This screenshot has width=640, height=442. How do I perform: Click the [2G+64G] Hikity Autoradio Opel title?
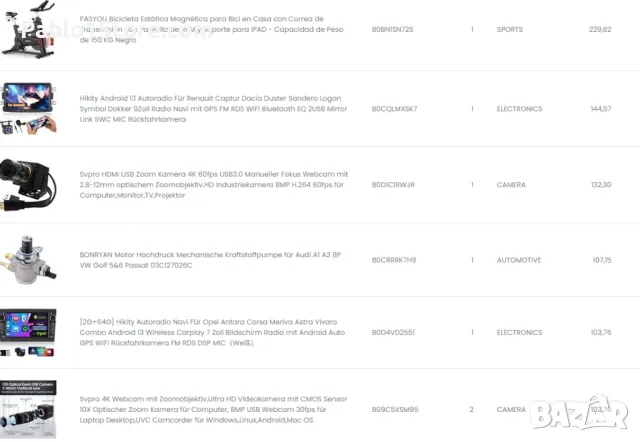[213, 332]
